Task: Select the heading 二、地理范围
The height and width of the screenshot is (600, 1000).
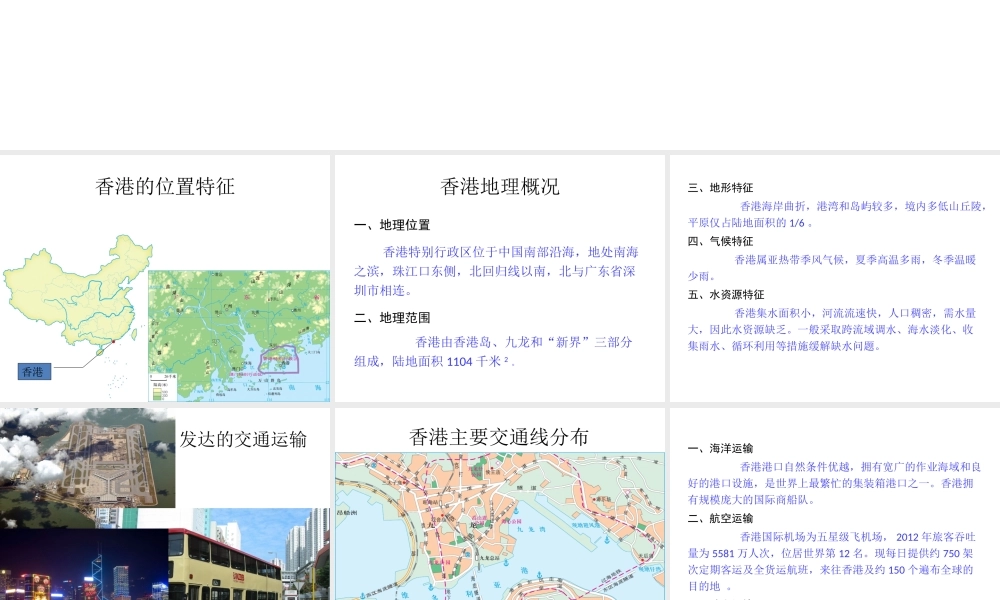Action: tap(392, 318)
